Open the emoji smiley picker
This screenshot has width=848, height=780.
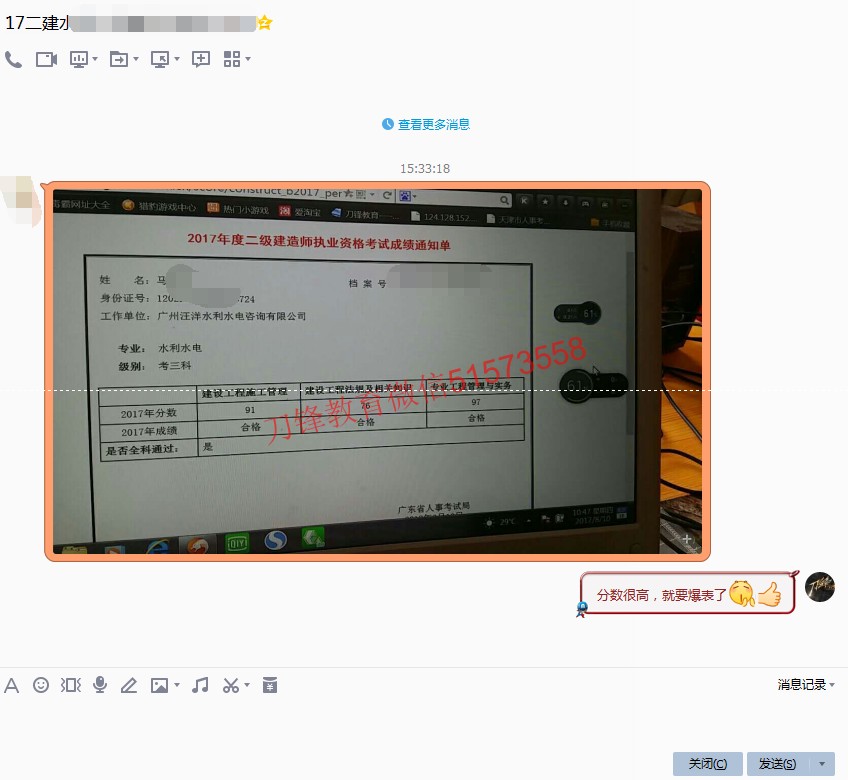pos(41,685)
